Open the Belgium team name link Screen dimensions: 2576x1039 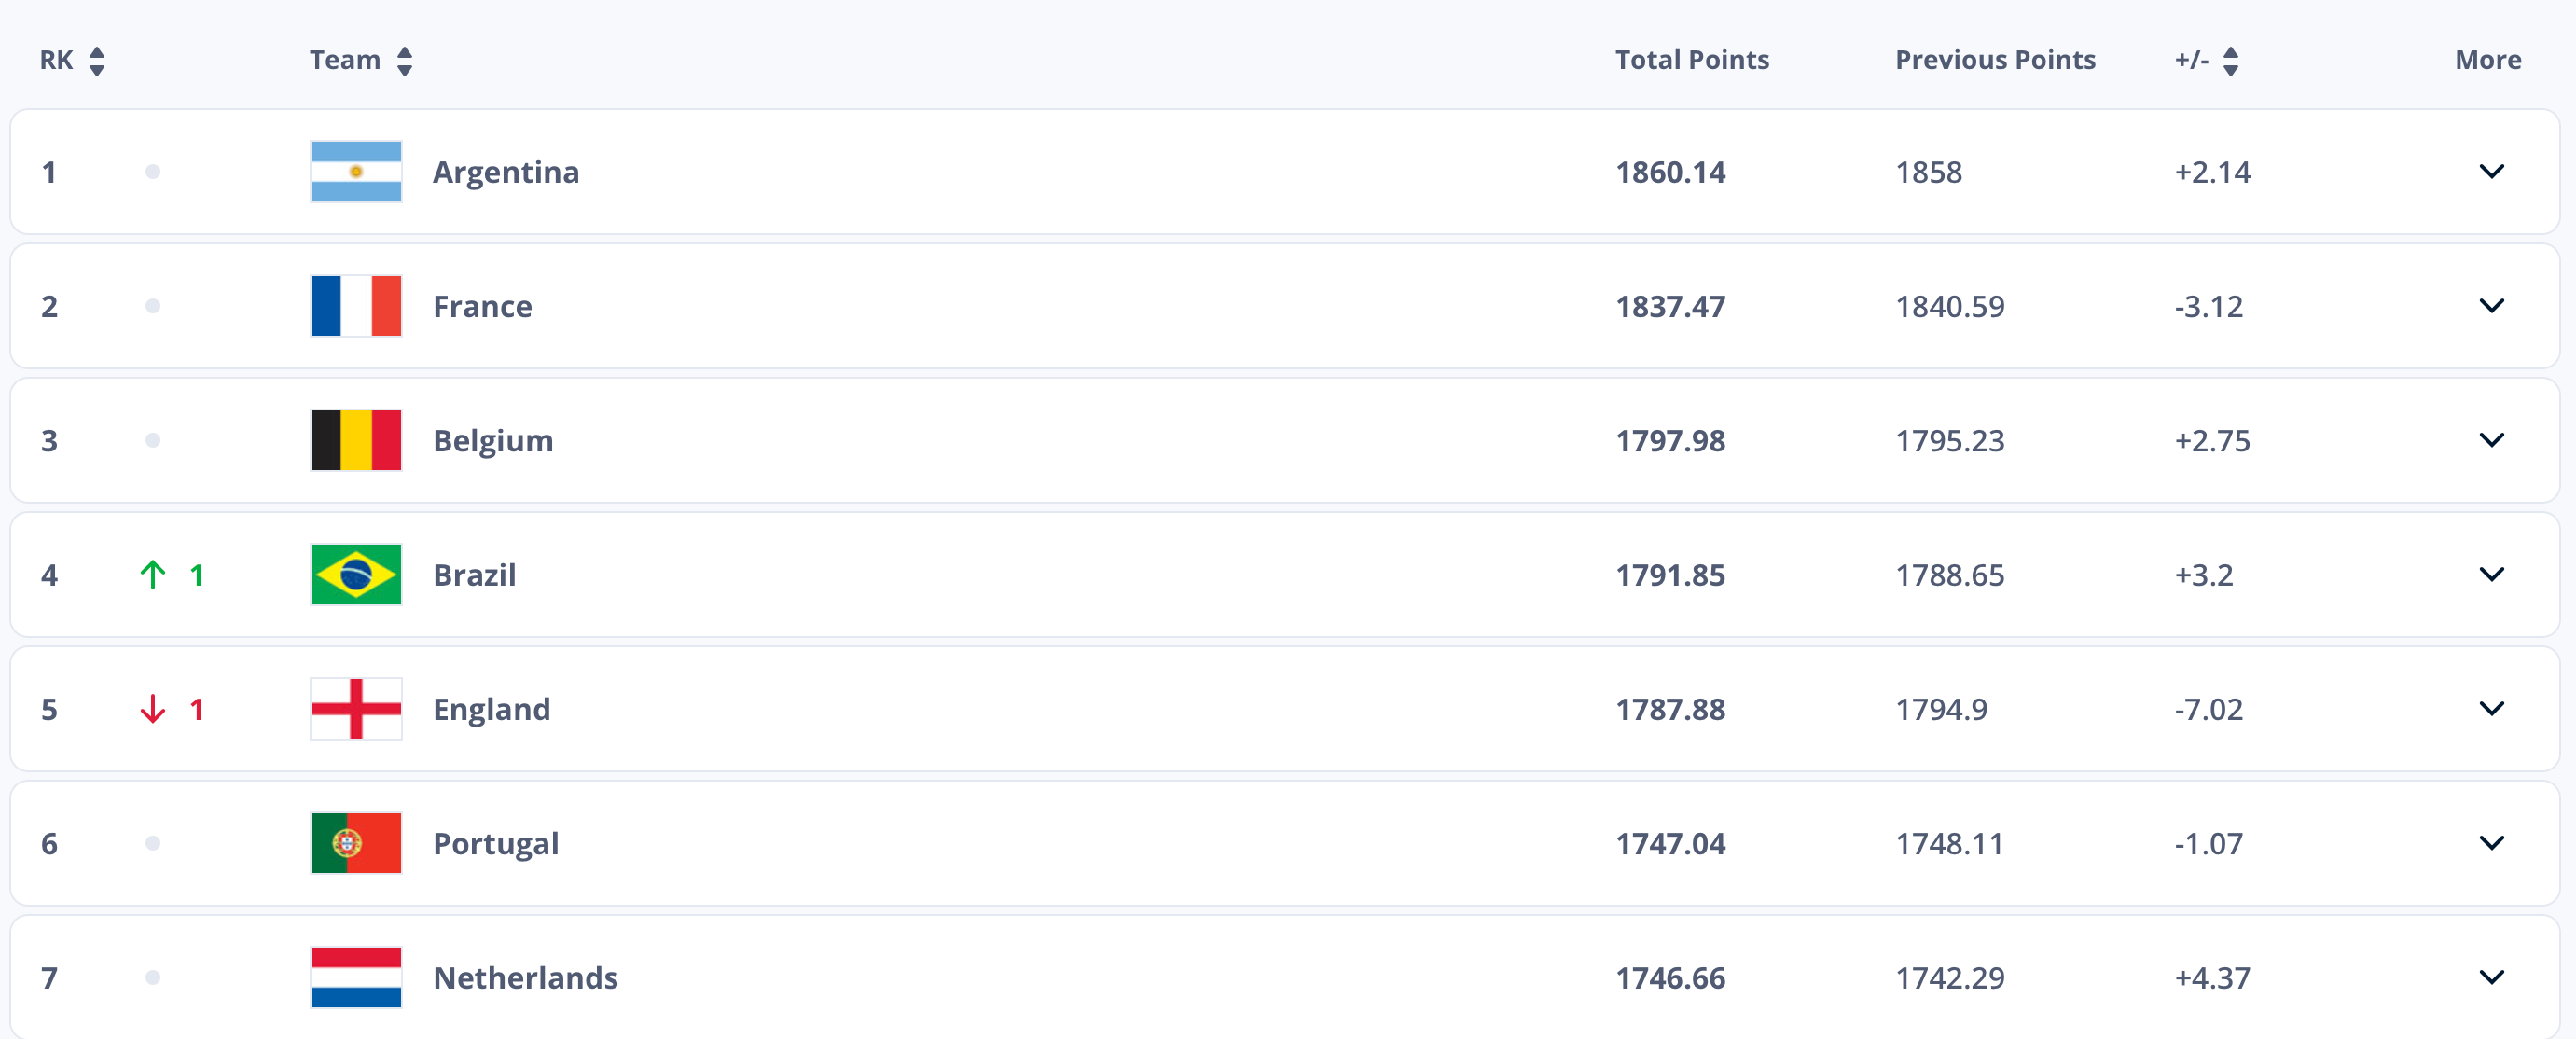point(493,441)
